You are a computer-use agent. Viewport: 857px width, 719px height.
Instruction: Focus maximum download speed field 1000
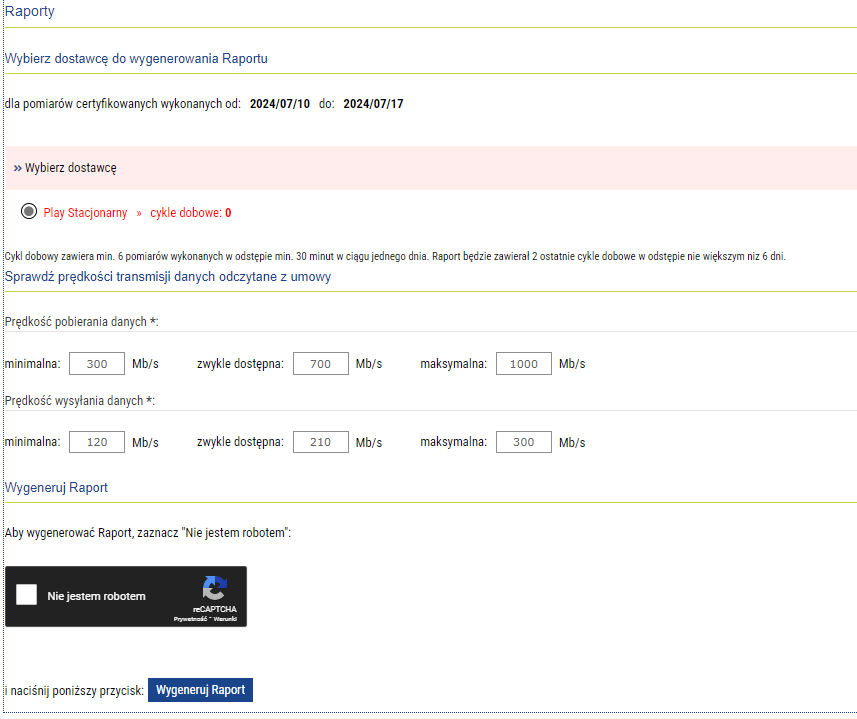pos(524,364)
